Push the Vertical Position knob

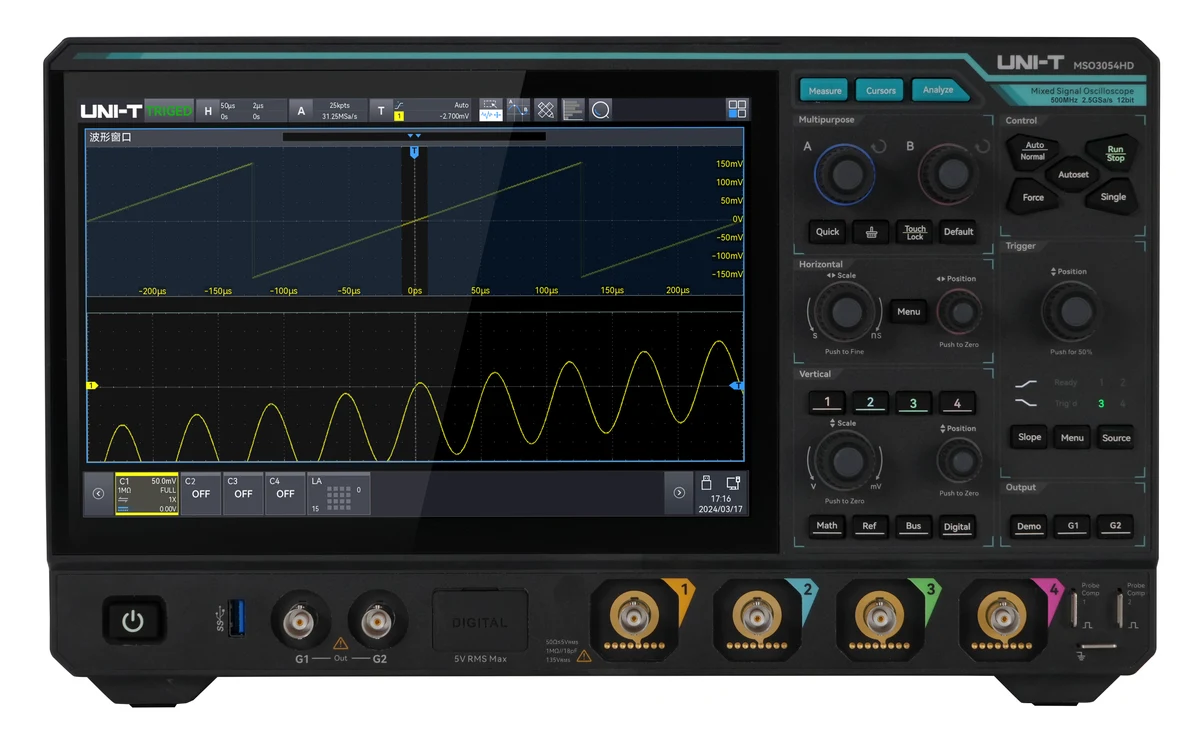(960, 461)
